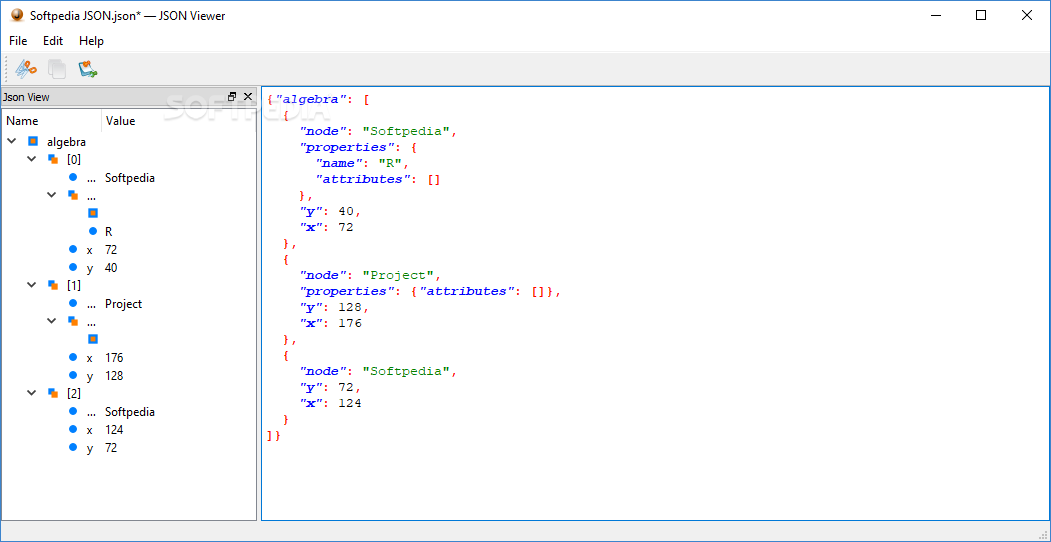Click the value 124 in the tree
The image size is (1051, 542).
(x=115, y=429)
